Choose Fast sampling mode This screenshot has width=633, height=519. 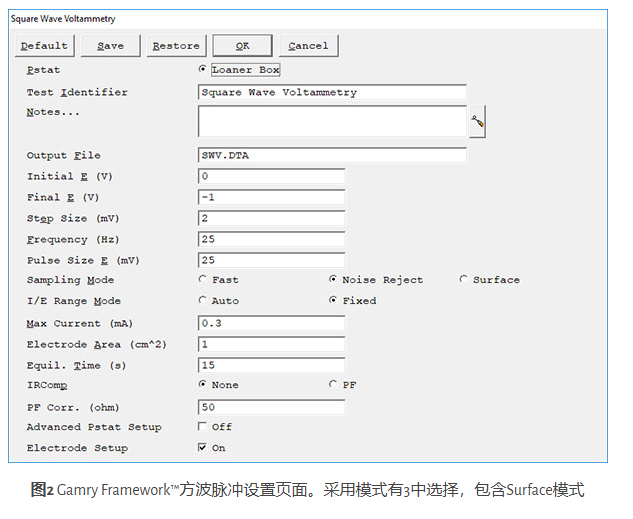pyautogui.click(x=202, y=279)
